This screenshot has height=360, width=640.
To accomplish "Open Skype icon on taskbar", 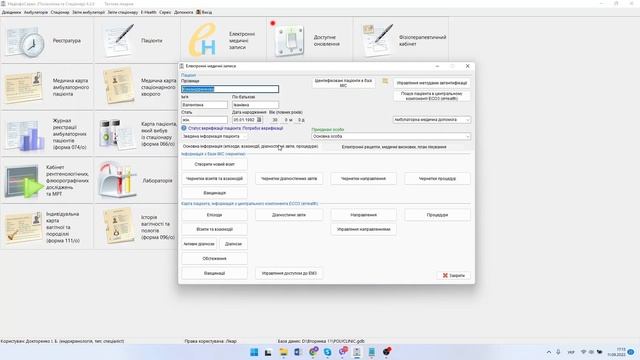I will coord(327,352).
